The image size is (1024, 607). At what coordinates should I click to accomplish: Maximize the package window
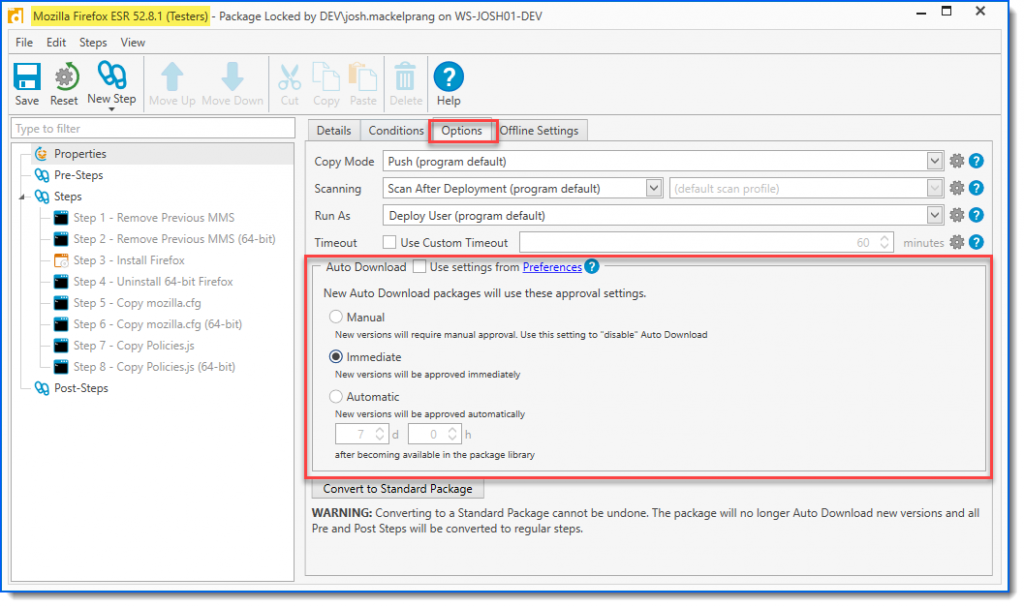[x=946, y=12]
